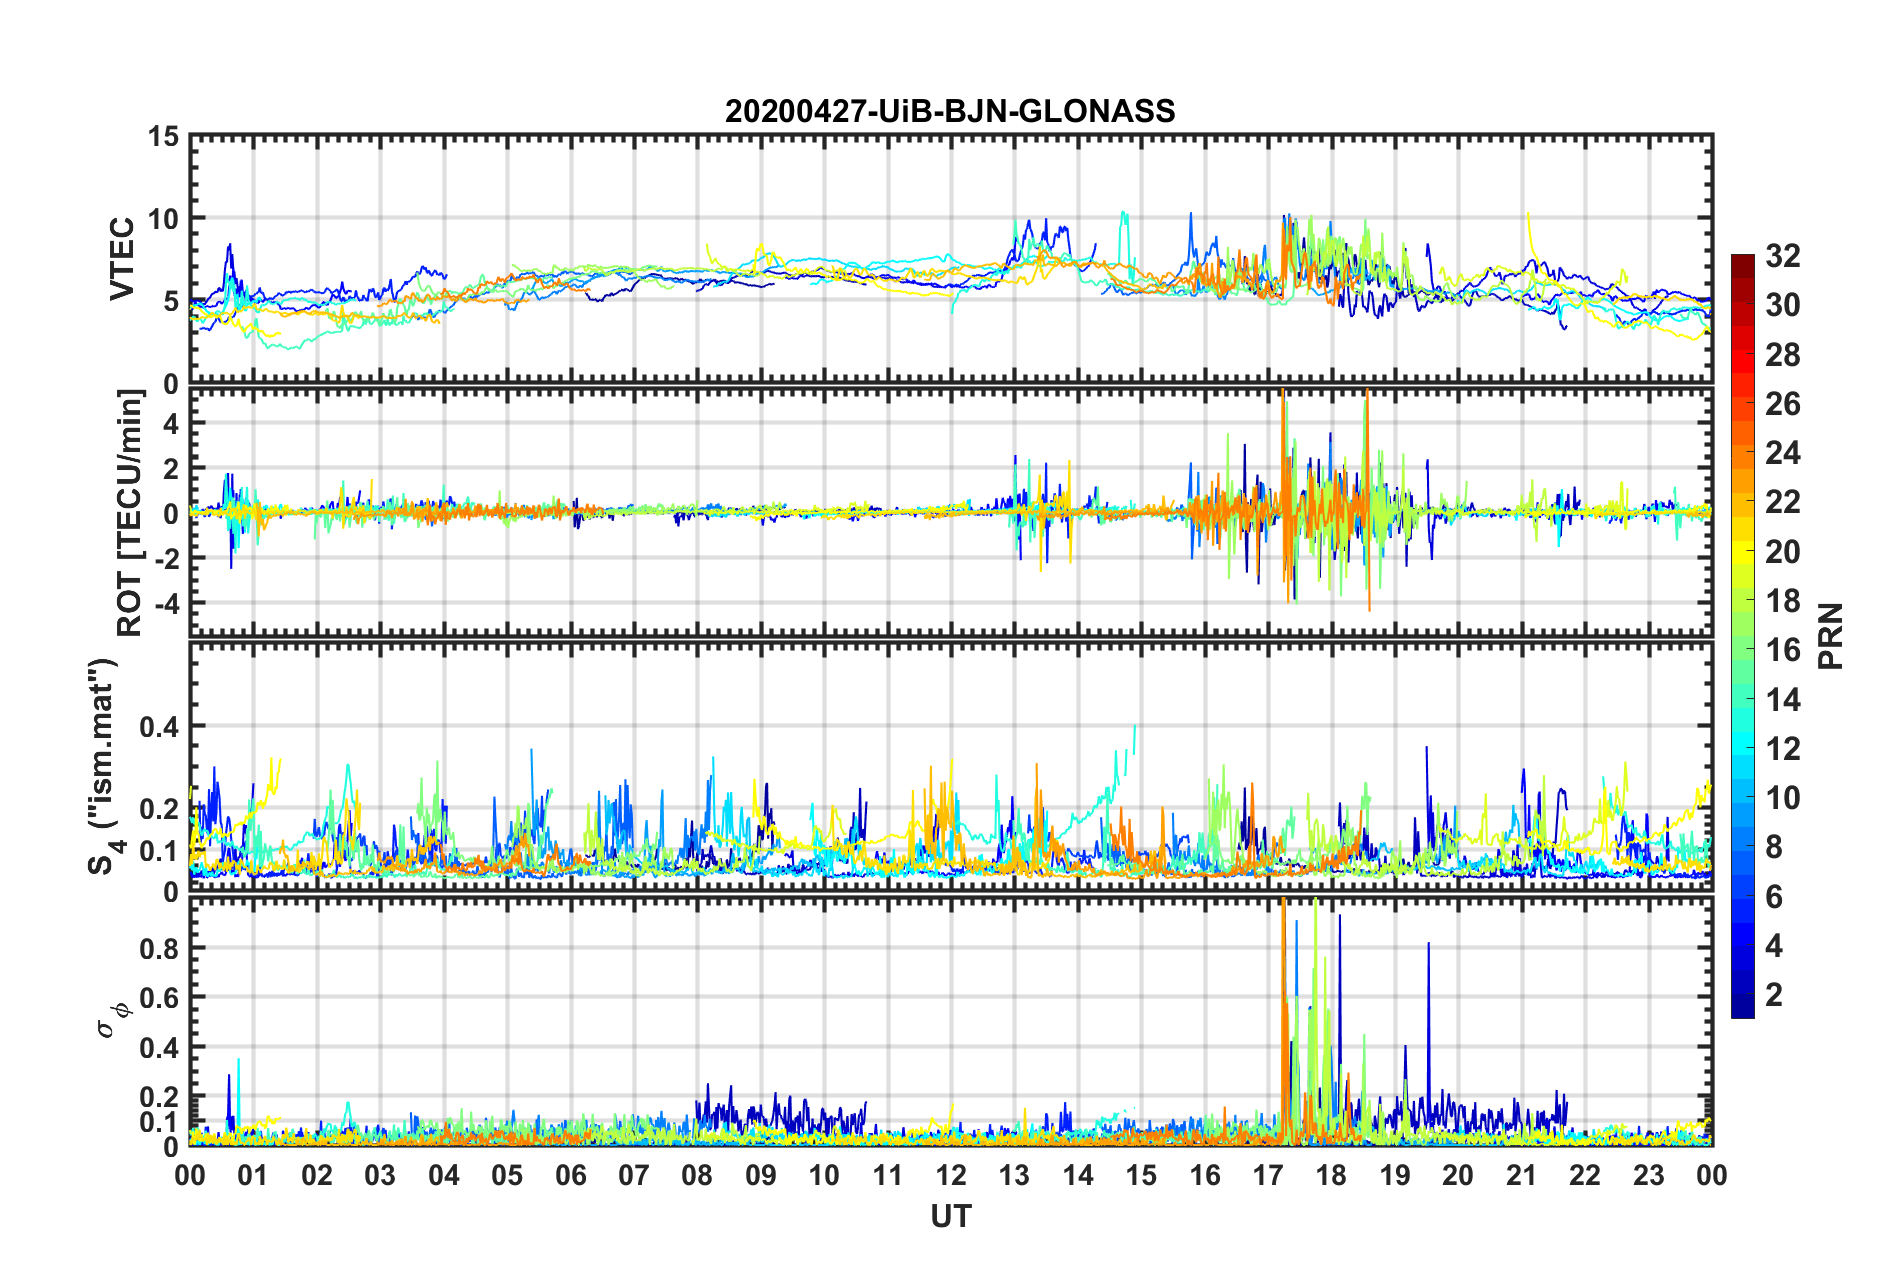Image resolution: width=1902 pixels, height=1272 pixels.
Task: Click colorbar tick value 20
Action: 1783,552
